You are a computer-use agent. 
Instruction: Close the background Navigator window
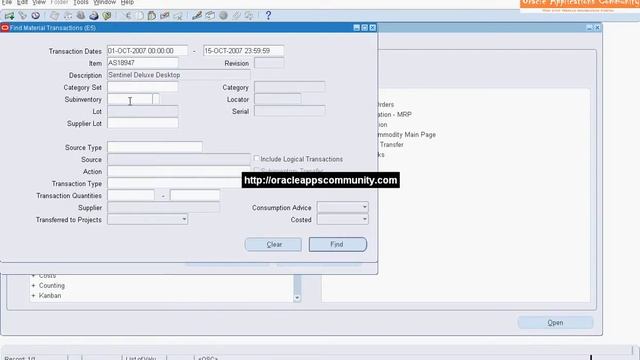[597, 28]
